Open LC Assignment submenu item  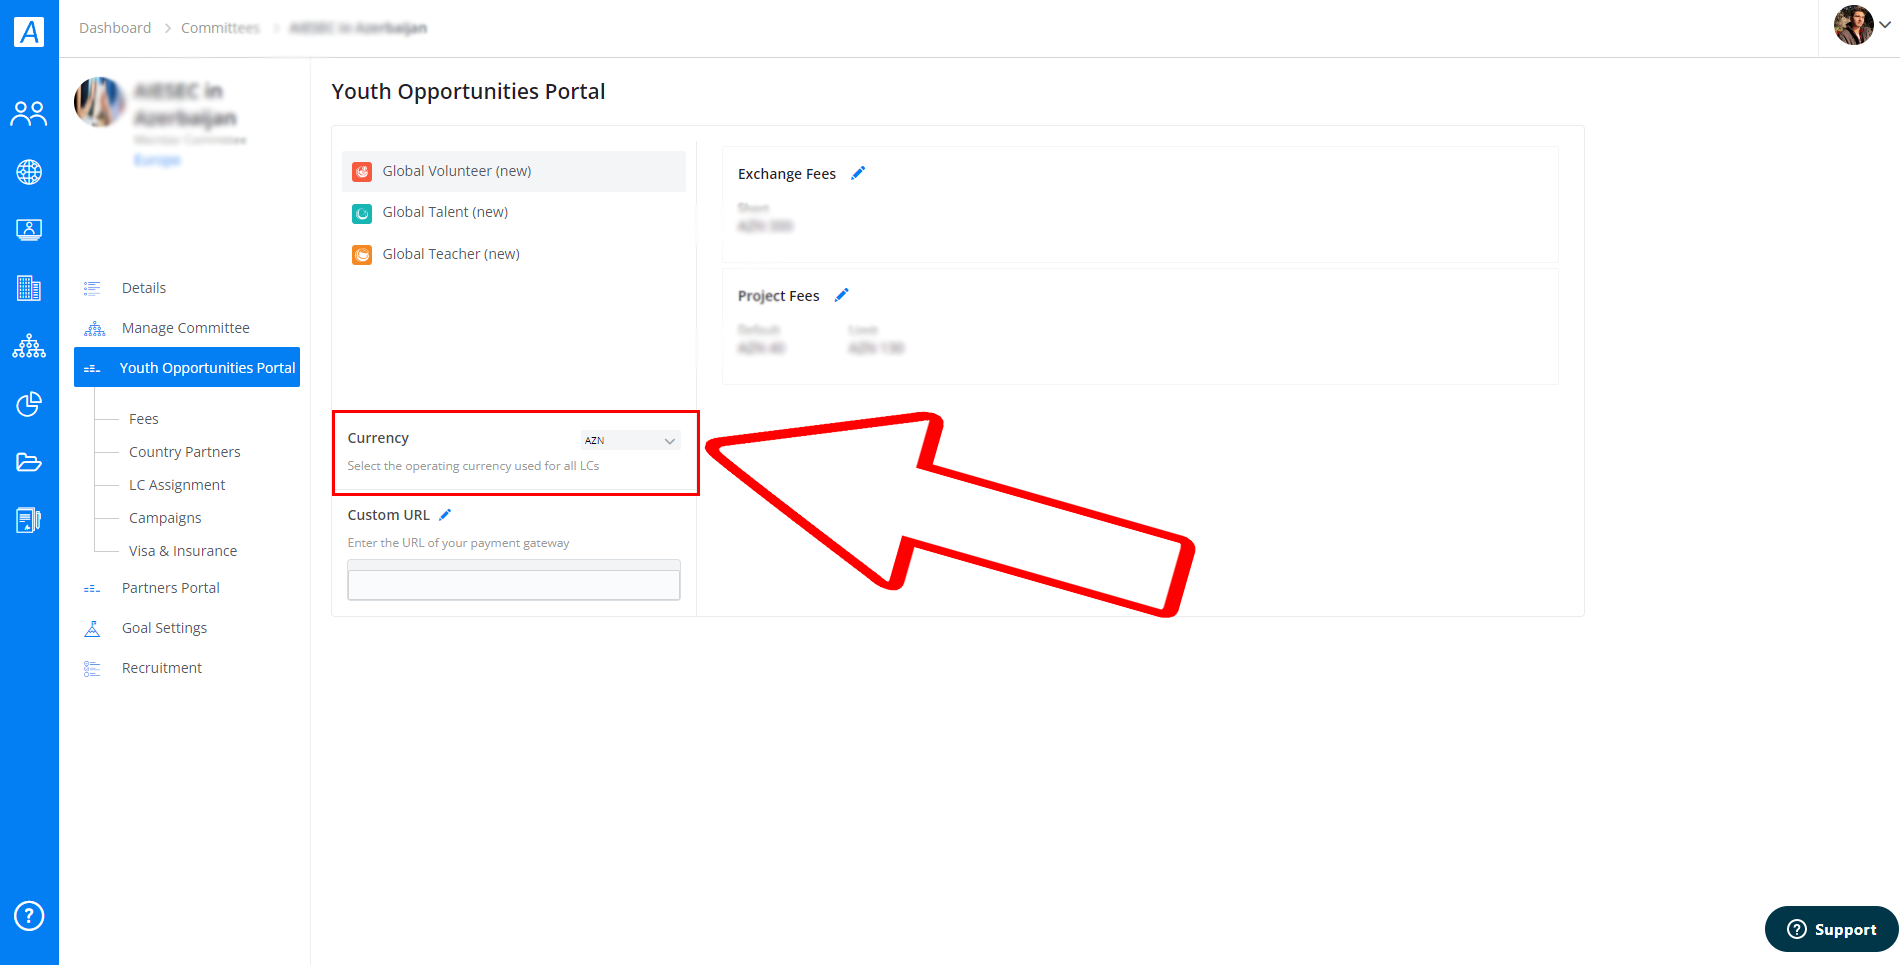tap(177, 485)
